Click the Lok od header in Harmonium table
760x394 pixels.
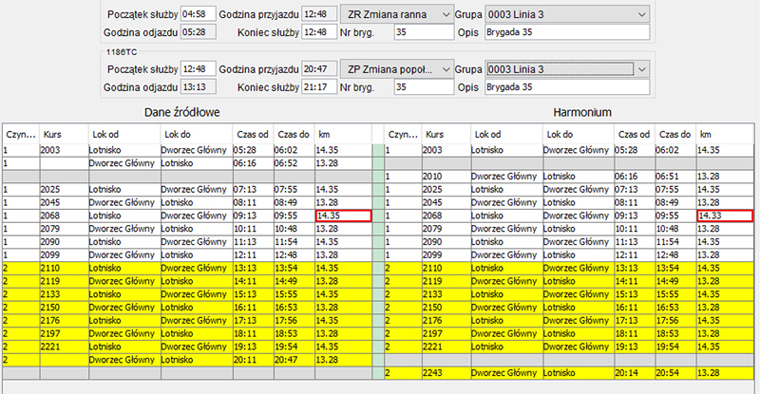(x=507, y=134)
